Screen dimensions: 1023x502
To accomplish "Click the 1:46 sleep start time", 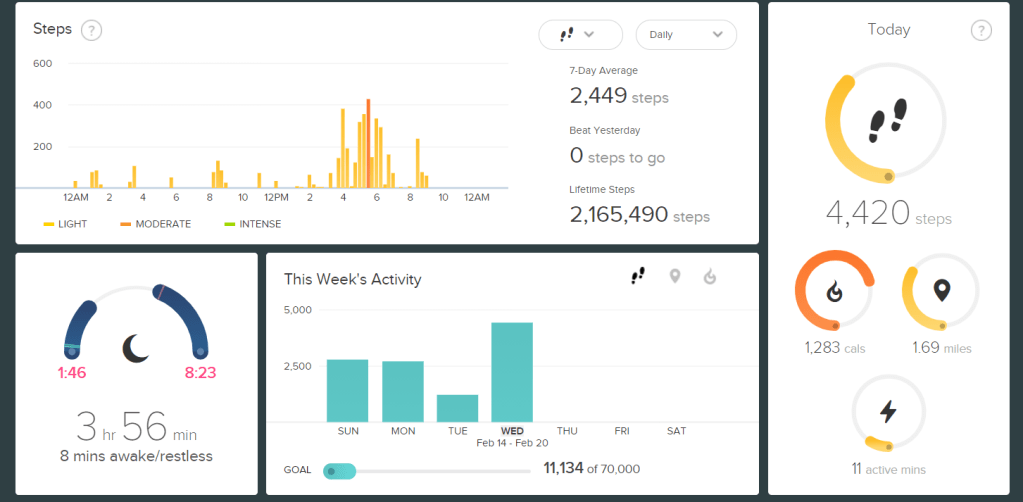I will pyautogui.click(x=71, y=373).
